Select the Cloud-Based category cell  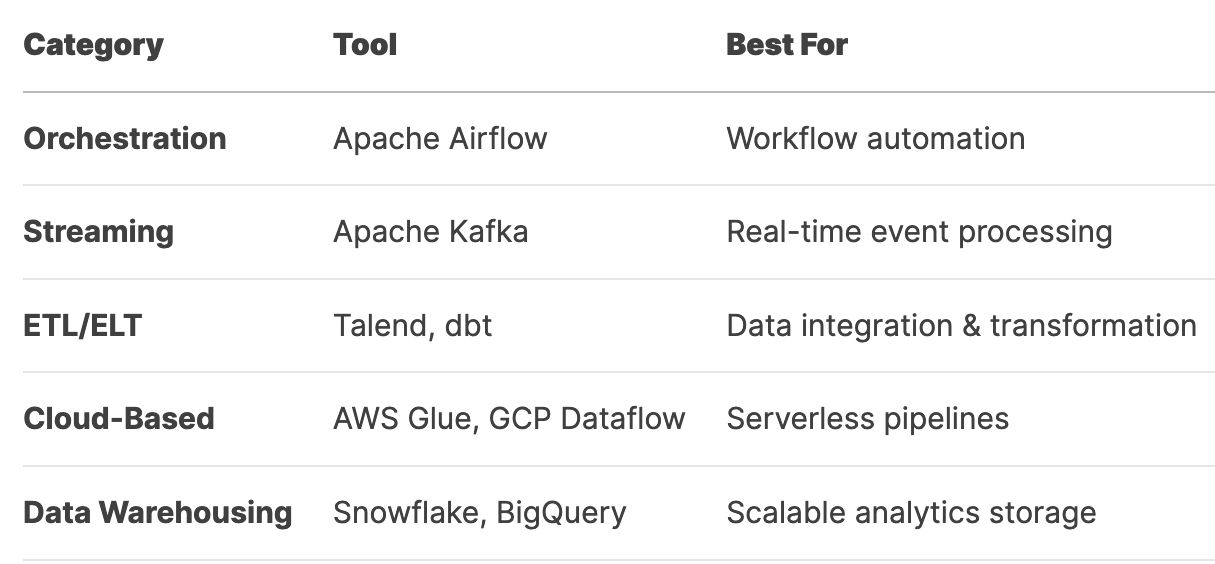pyautogui.click(x=119, y=418)
